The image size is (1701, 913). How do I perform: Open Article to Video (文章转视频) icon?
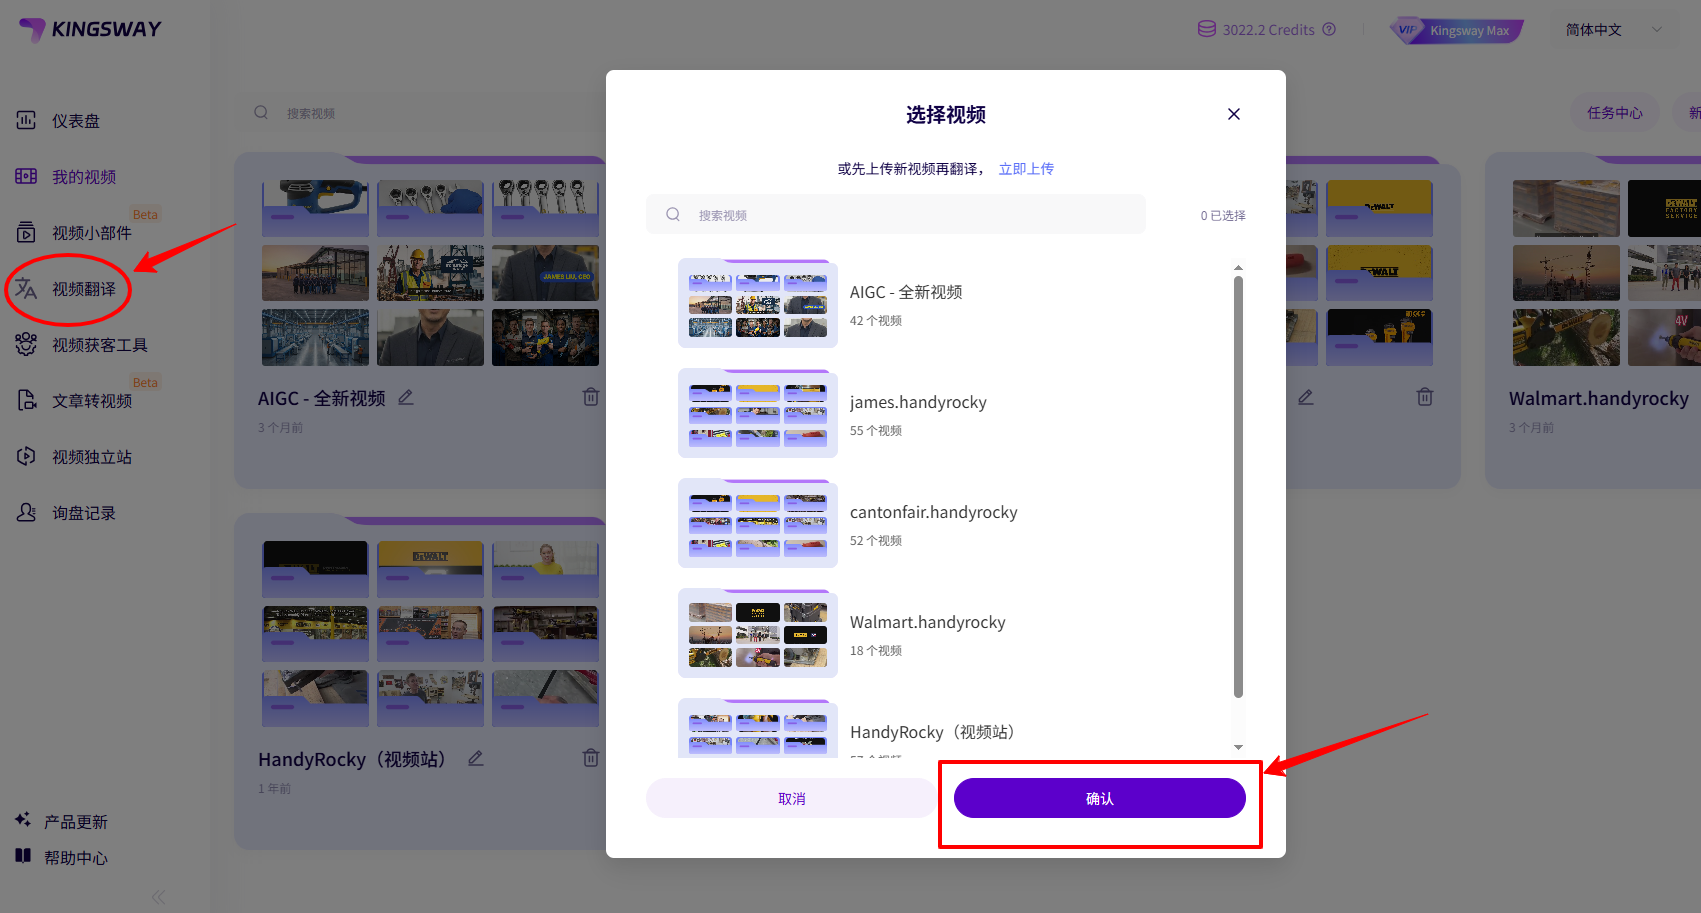[x=26, y=401]
